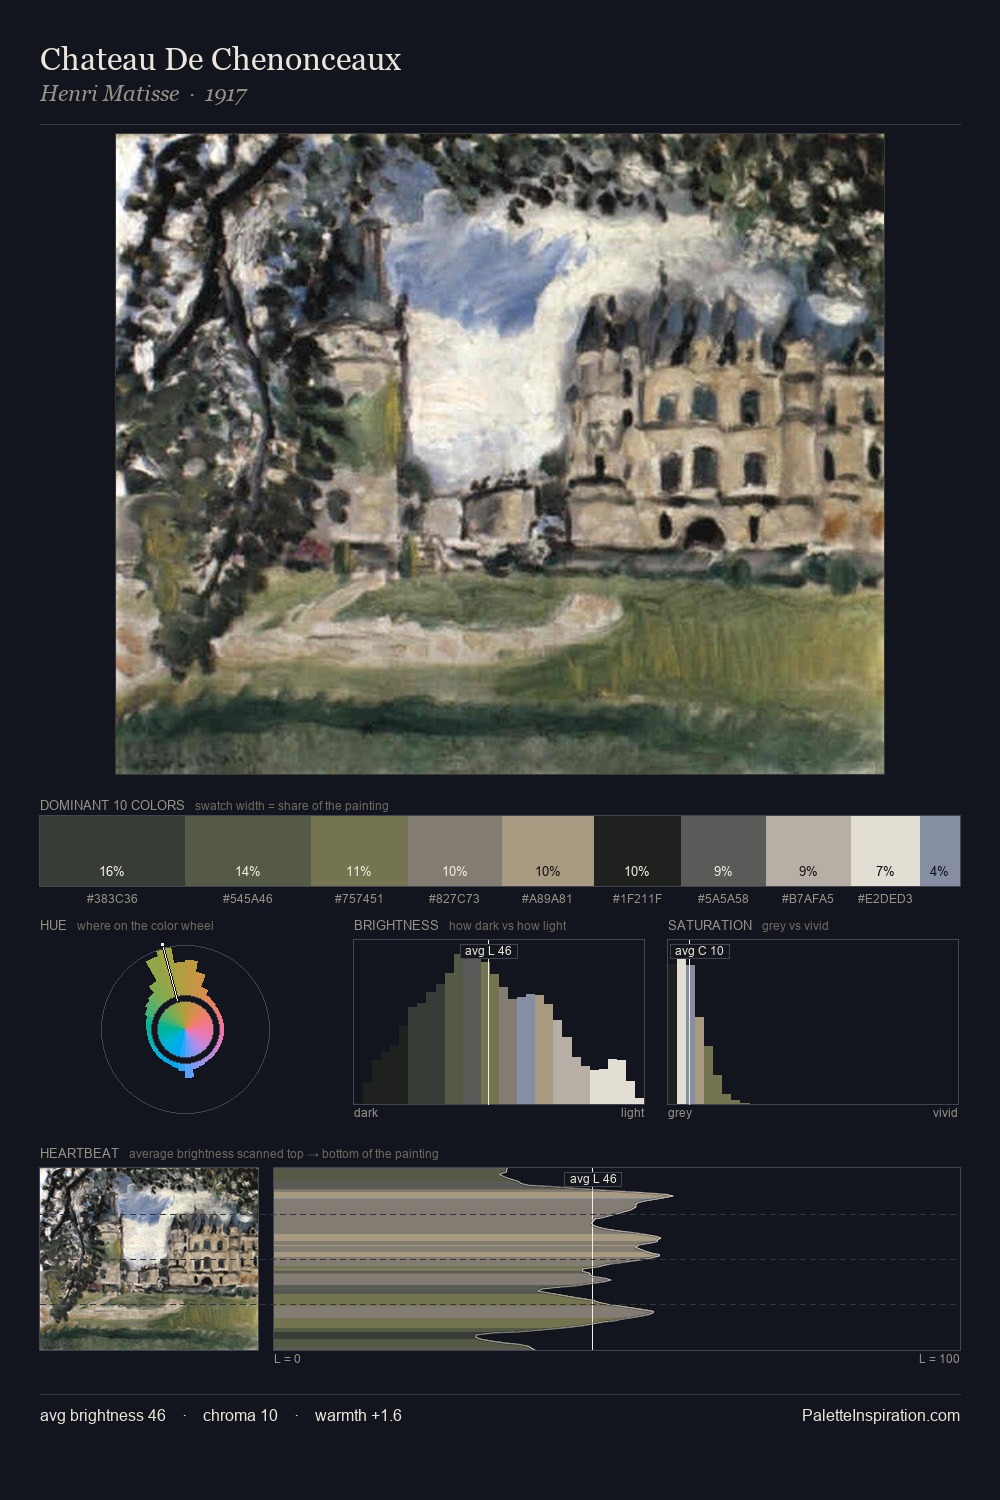The width and height of the screenshot is (1000, 1500).
Task: Click the 'DOMINANT 10 COLORS' heading
Action: 112,805
